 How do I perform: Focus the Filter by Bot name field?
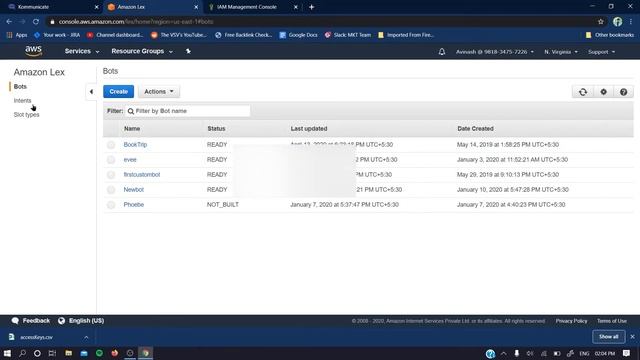[188, 111]
